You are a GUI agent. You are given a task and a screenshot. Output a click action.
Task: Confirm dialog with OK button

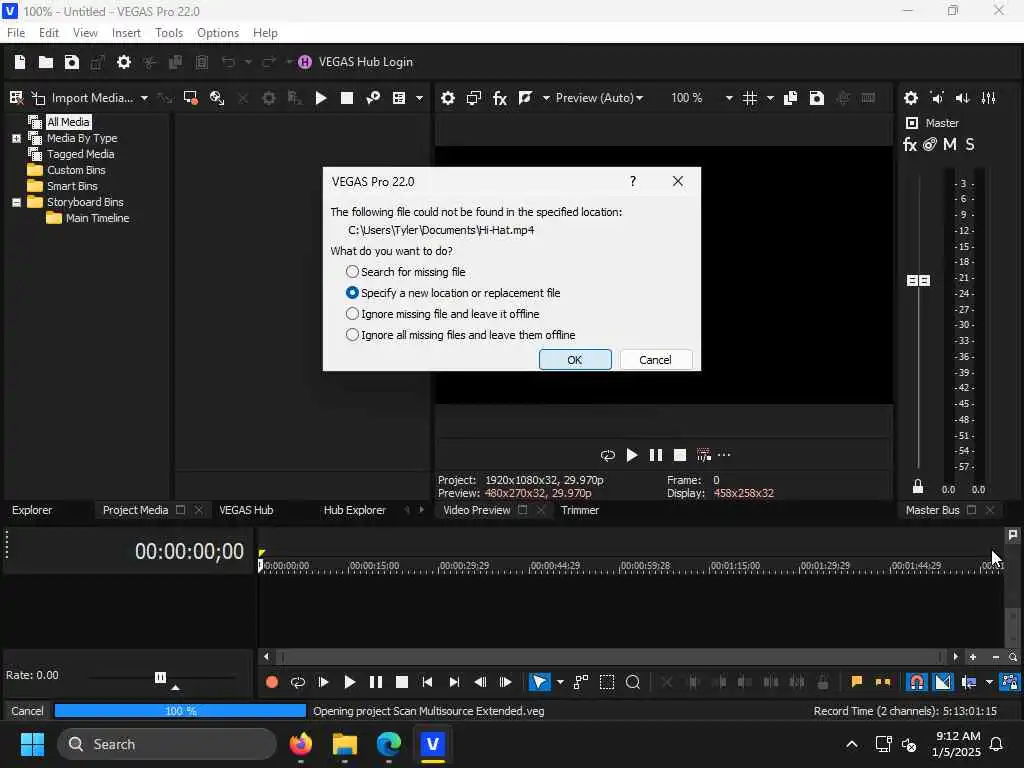coord(575,360)
